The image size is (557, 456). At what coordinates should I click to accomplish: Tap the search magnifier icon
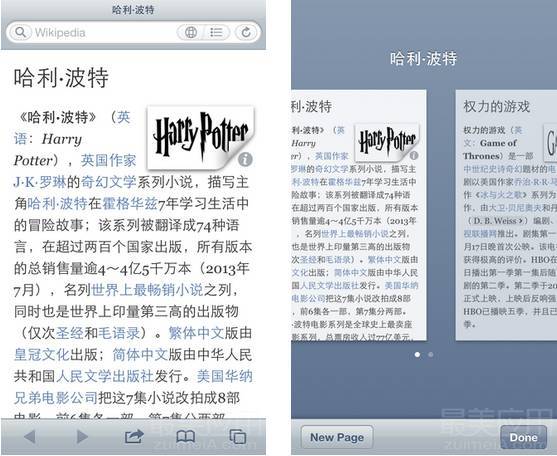click(x=21, y=32)
